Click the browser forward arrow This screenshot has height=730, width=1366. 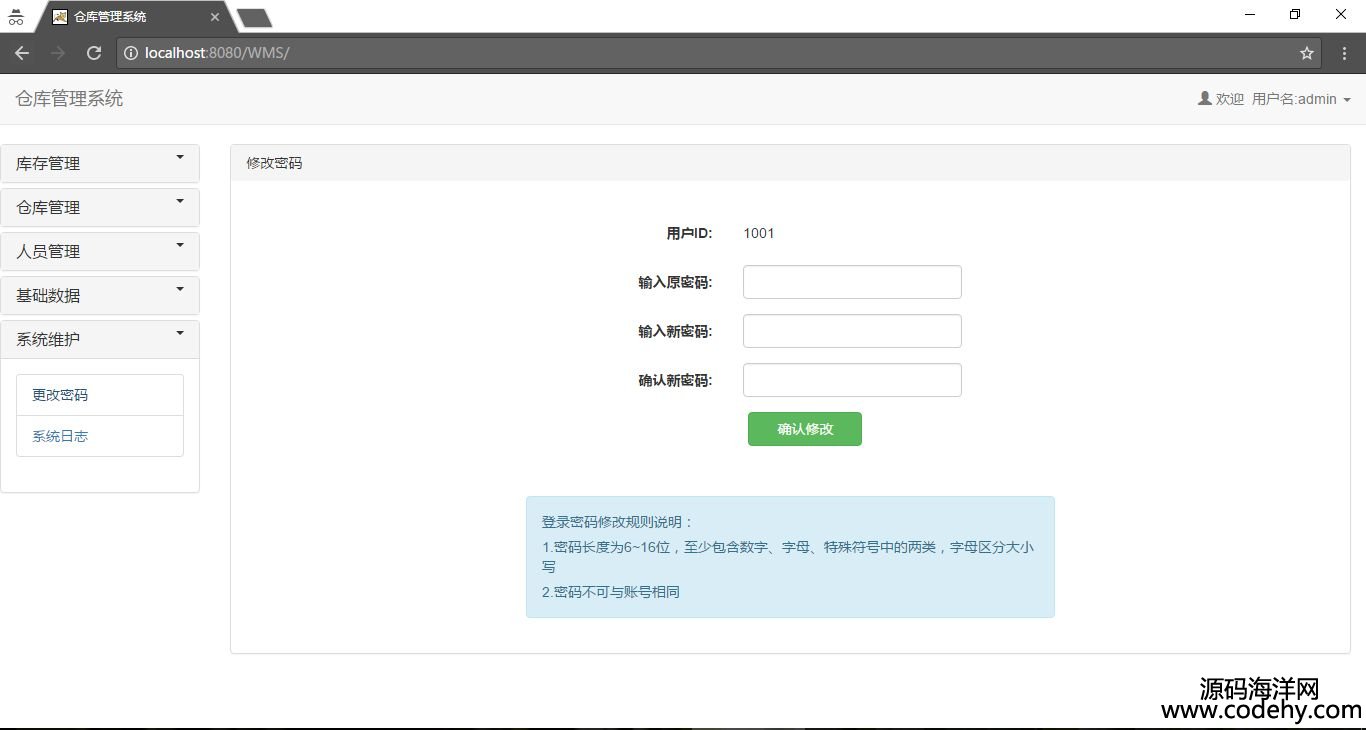tap(58, 53)
